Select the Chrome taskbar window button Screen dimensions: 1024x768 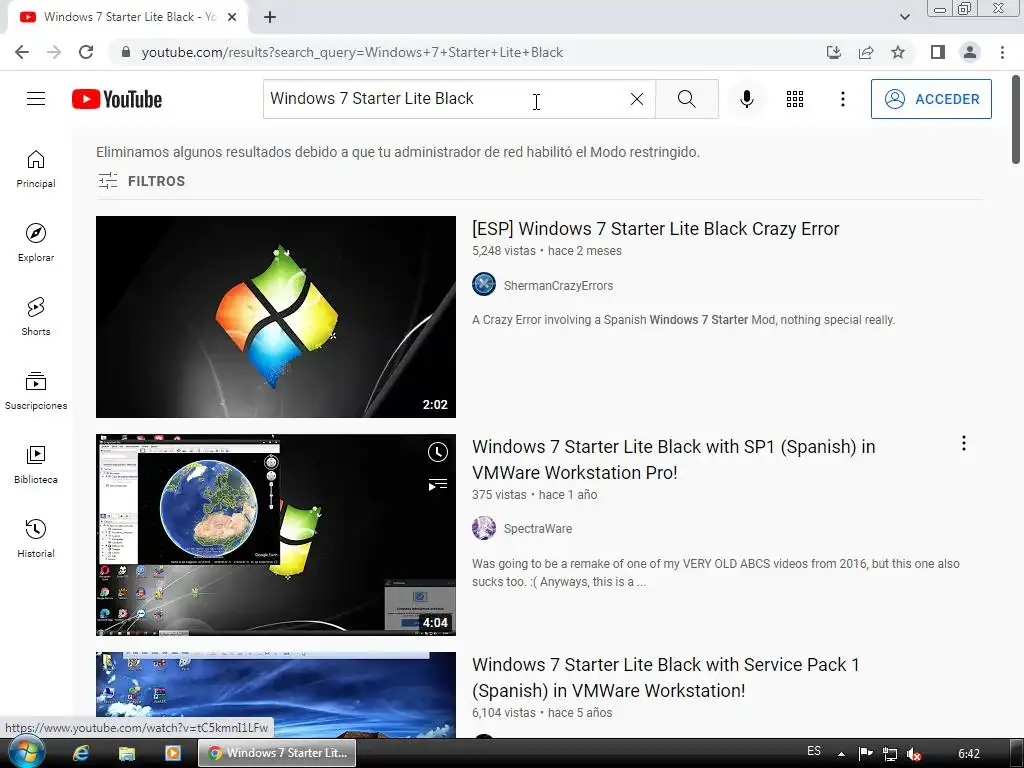(x=278, y=753)
